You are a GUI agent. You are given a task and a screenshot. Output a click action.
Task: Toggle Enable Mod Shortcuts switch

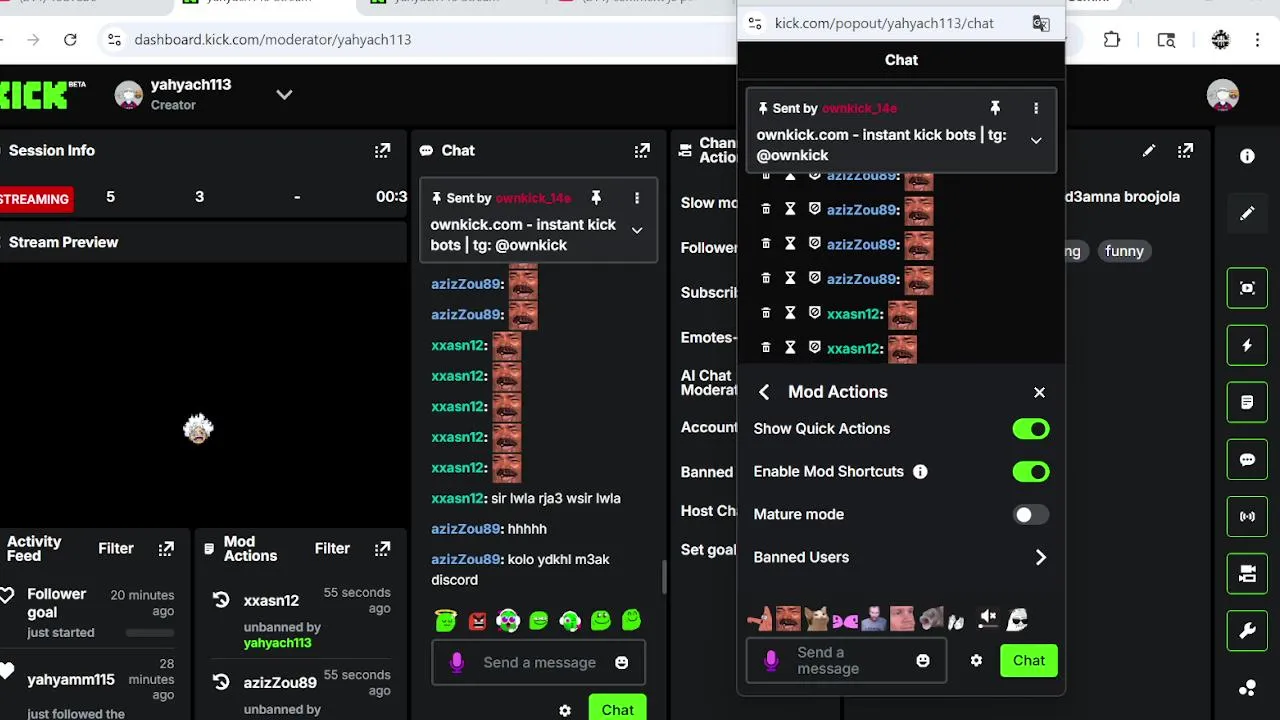pos(1031,472)
